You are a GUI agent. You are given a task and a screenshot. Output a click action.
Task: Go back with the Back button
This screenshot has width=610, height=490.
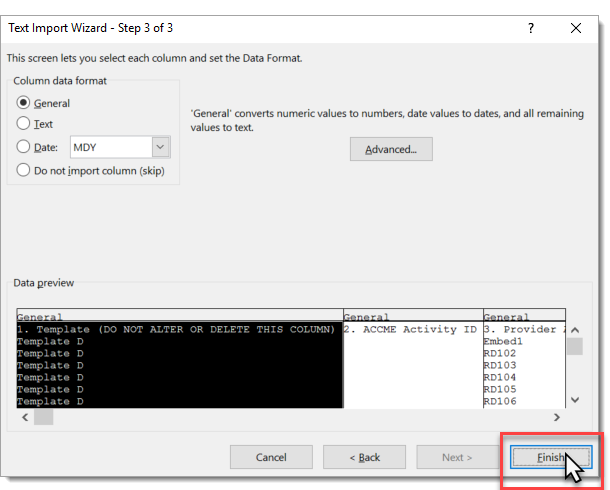[364, 457]
